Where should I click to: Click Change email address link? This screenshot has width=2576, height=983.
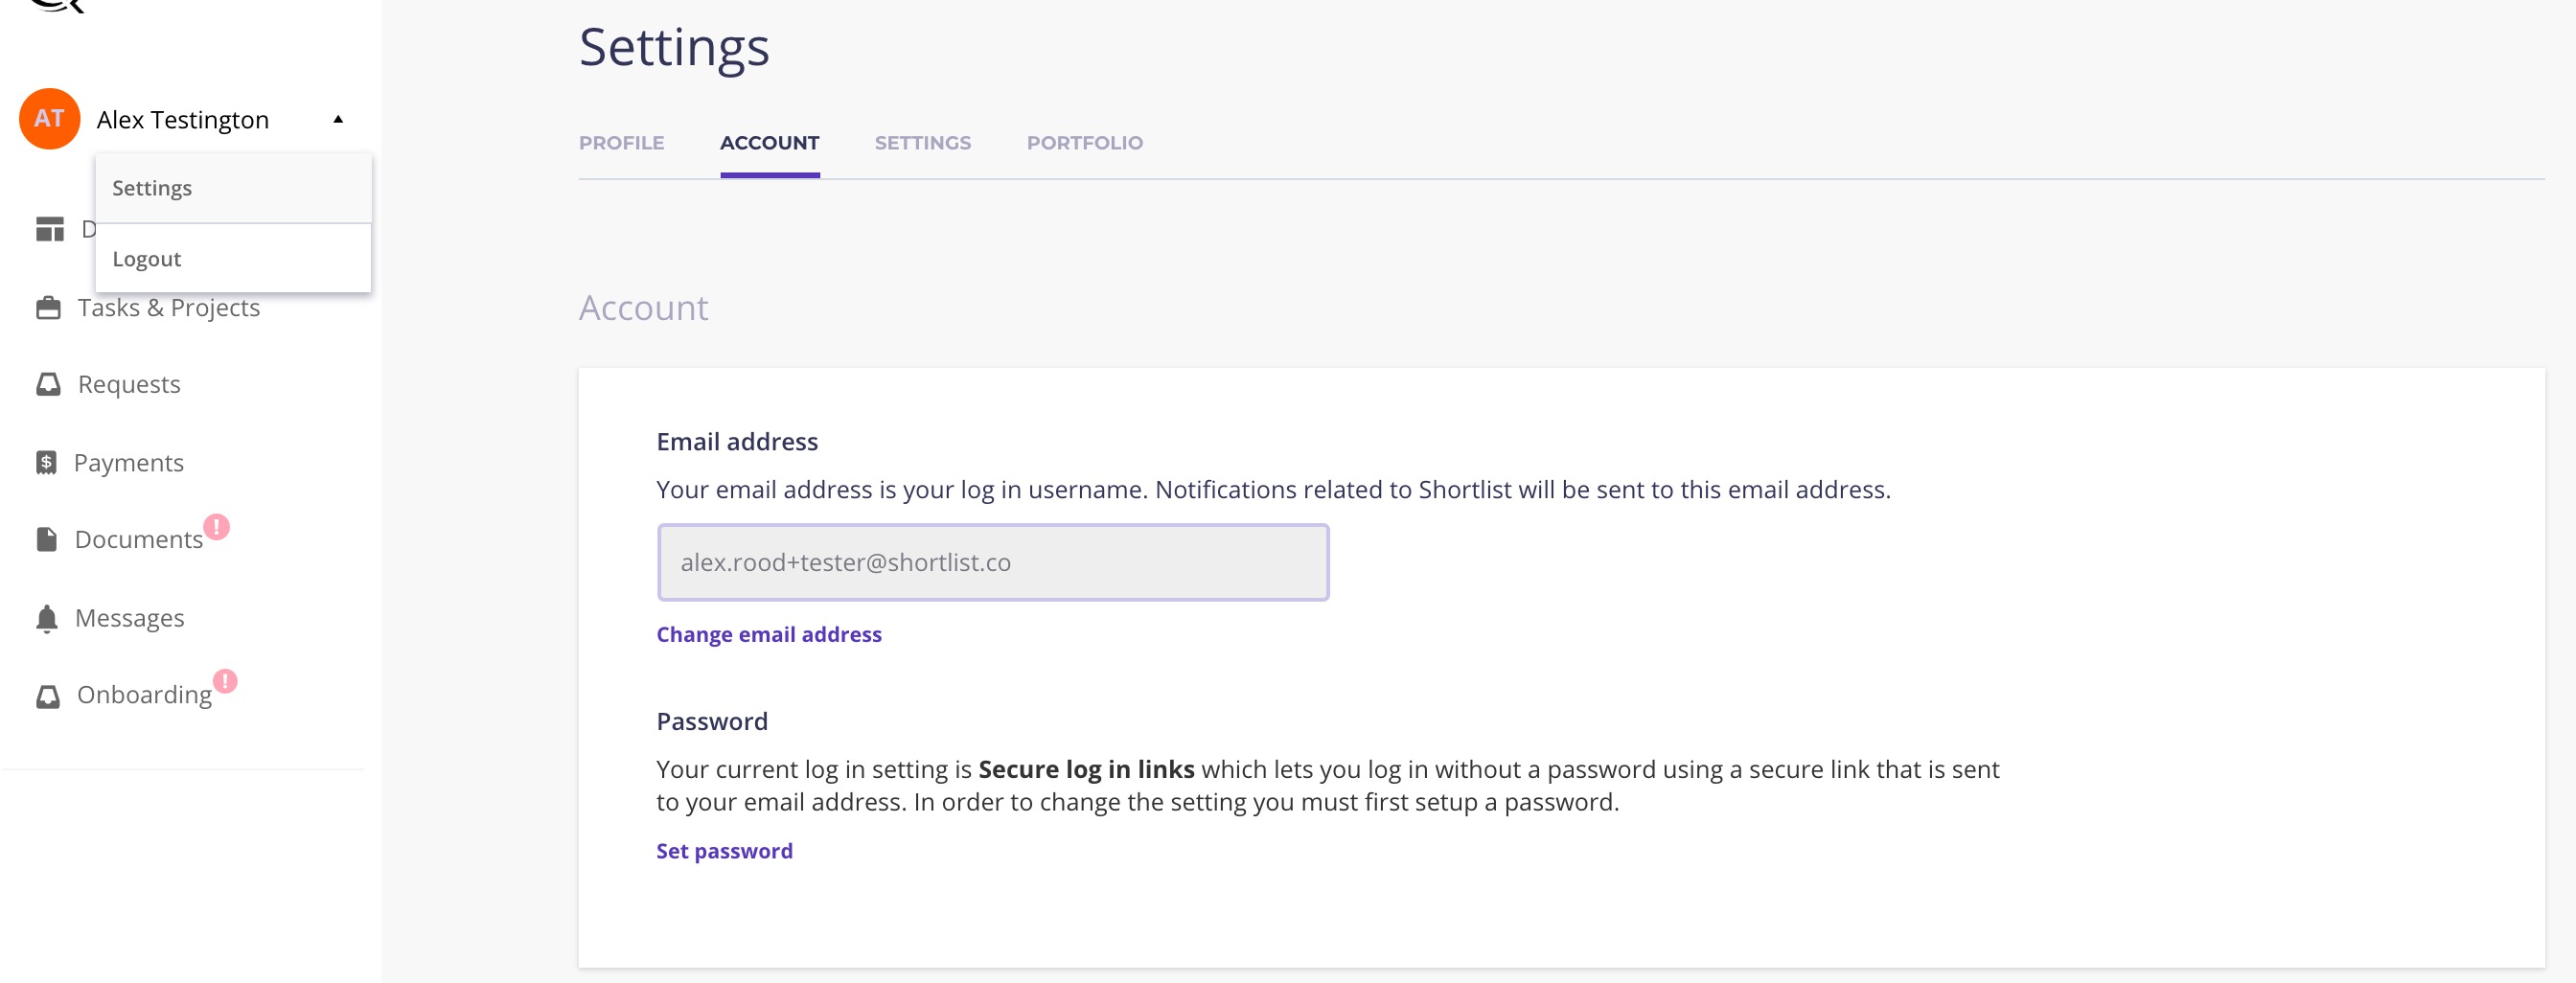pos(768,634)
